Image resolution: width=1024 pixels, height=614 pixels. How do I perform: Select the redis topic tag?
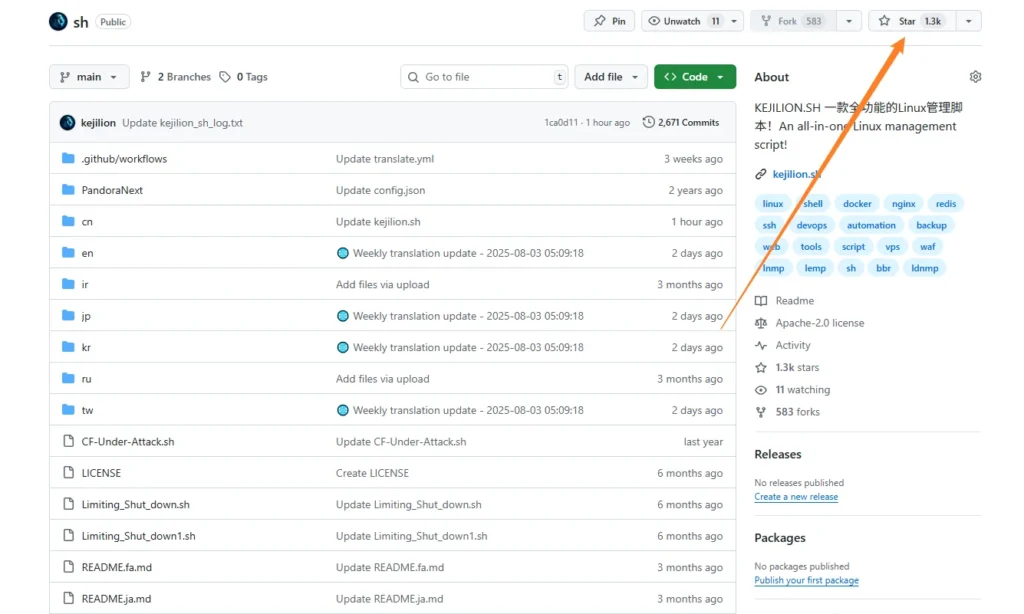tap(946, 204)
